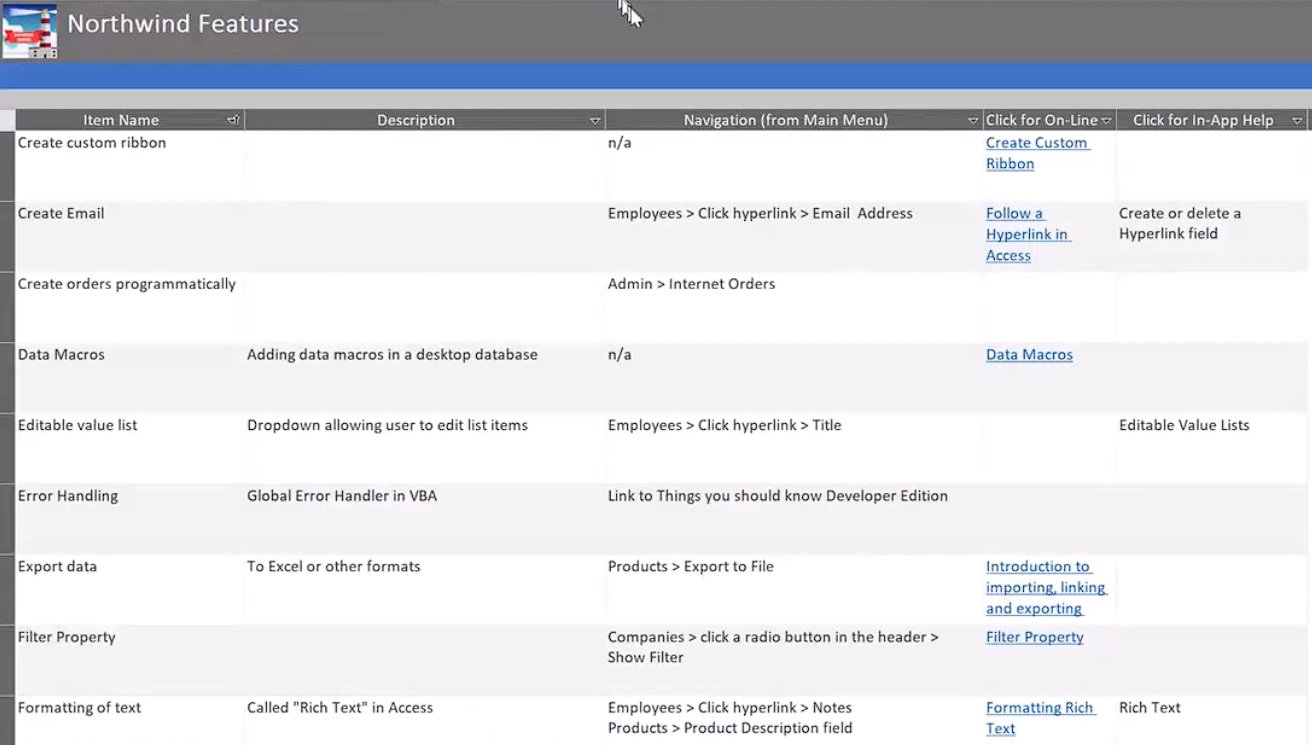Follow a Hyperlink in Access link

(x=1028, y=234)
